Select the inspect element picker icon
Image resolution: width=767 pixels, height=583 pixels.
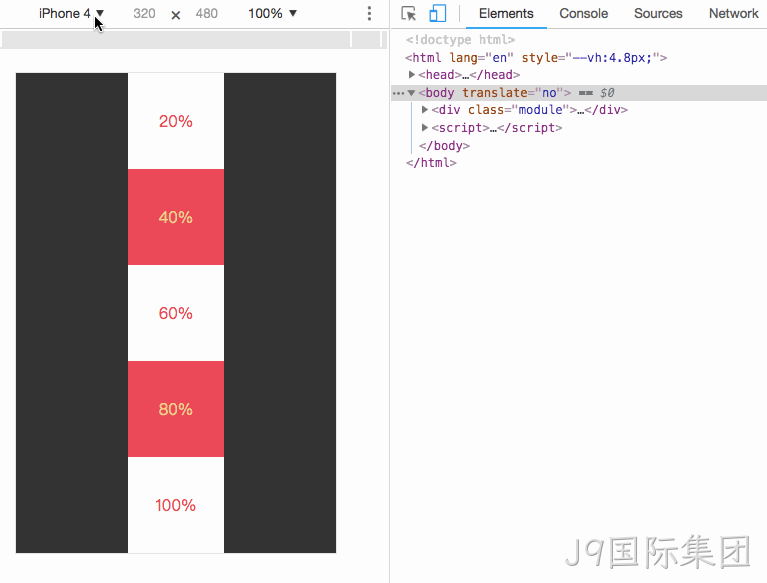[408, 13]
